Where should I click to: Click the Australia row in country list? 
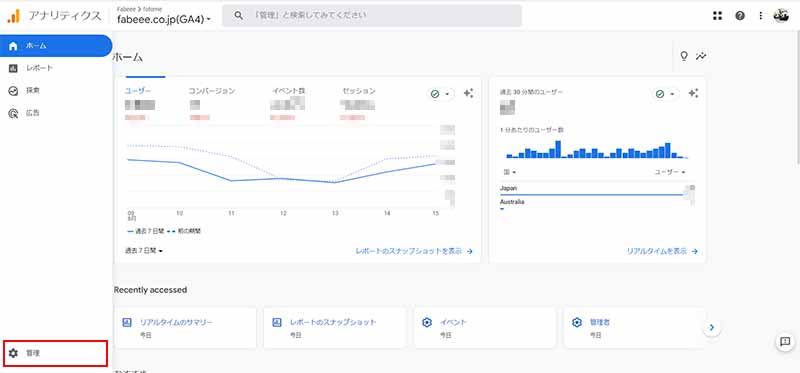[597, 204]
